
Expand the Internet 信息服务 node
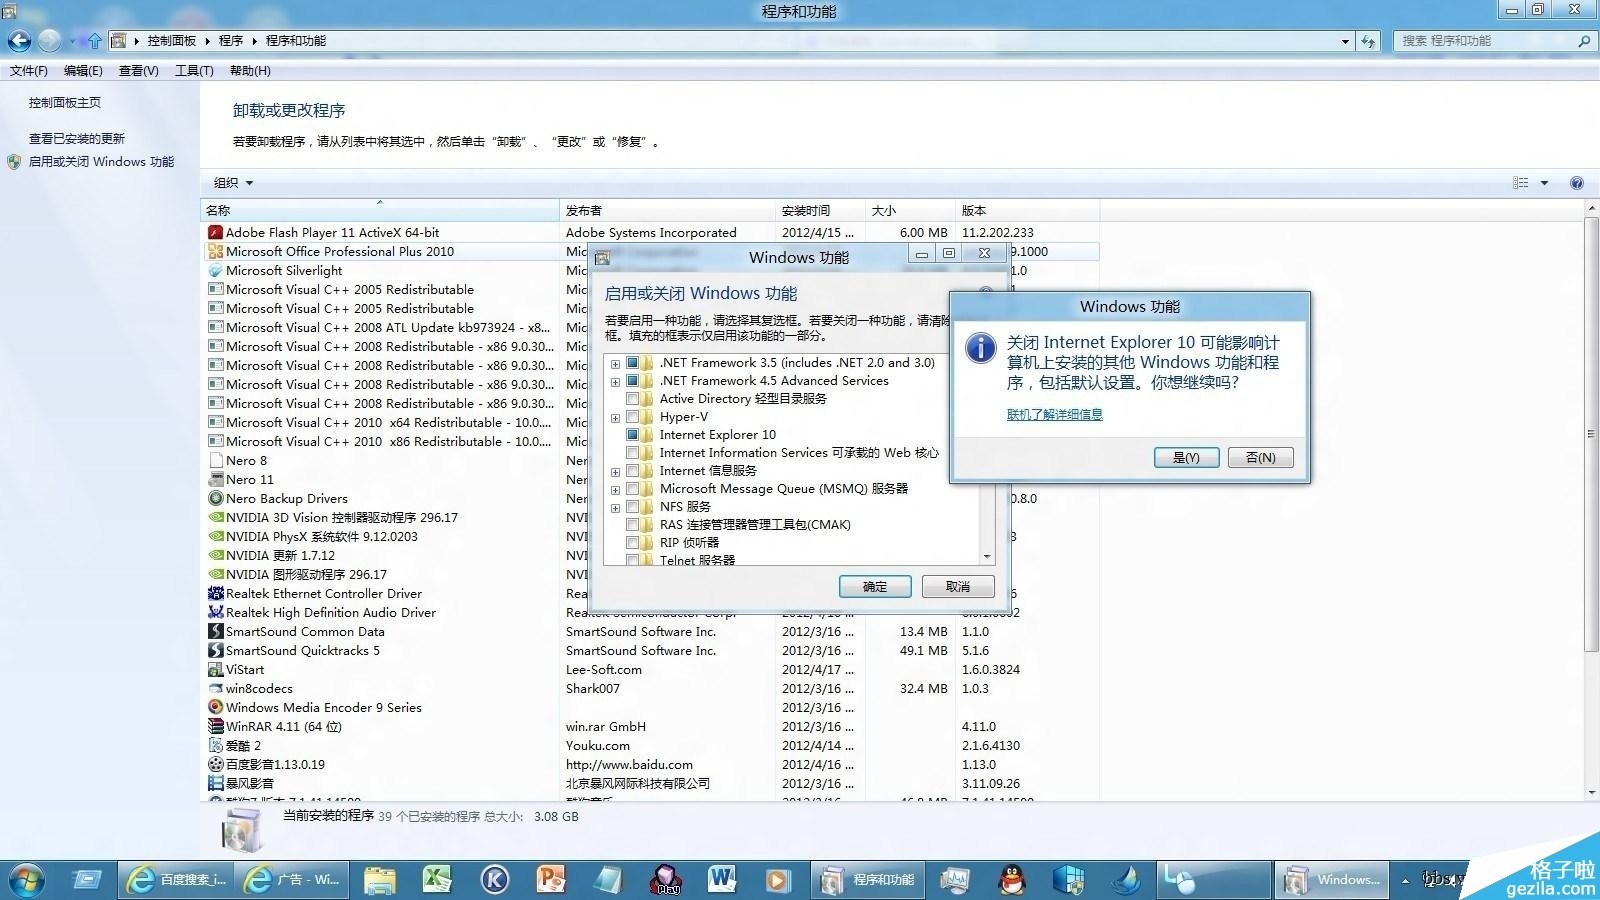point(615,472)
